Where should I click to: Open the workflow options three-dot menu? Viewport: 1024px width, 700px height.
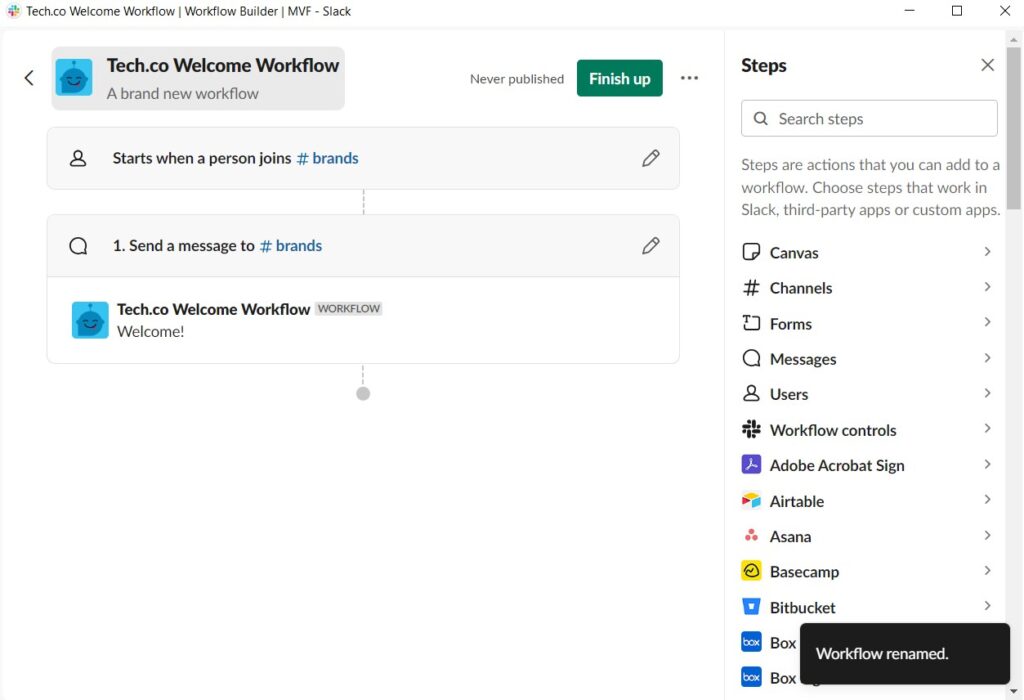pyautogui.click(x=689, y=78)
